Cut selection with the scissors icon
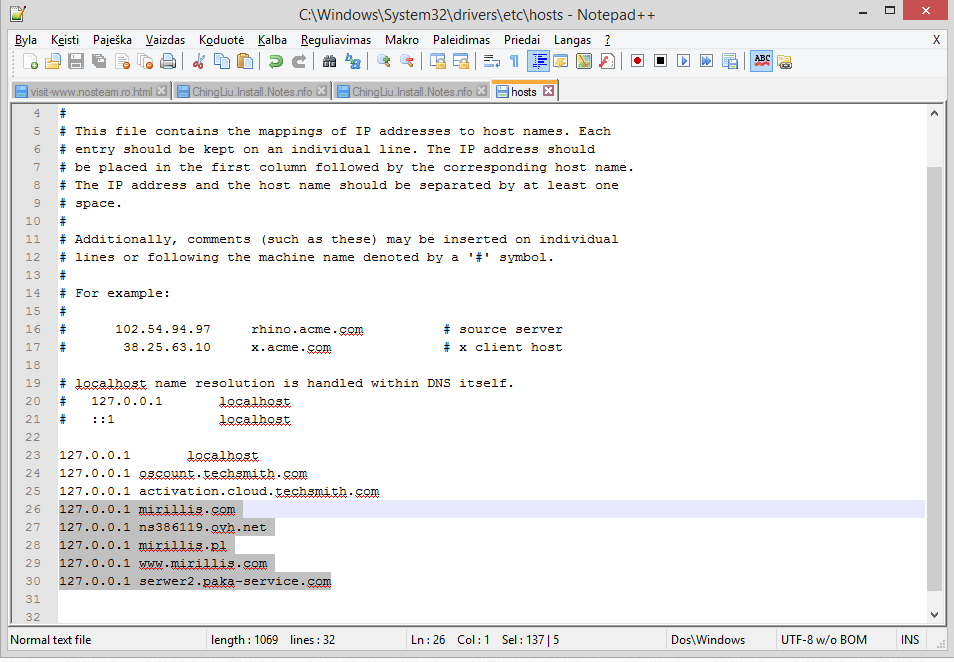Screen dimensions: 954x662 198,61
